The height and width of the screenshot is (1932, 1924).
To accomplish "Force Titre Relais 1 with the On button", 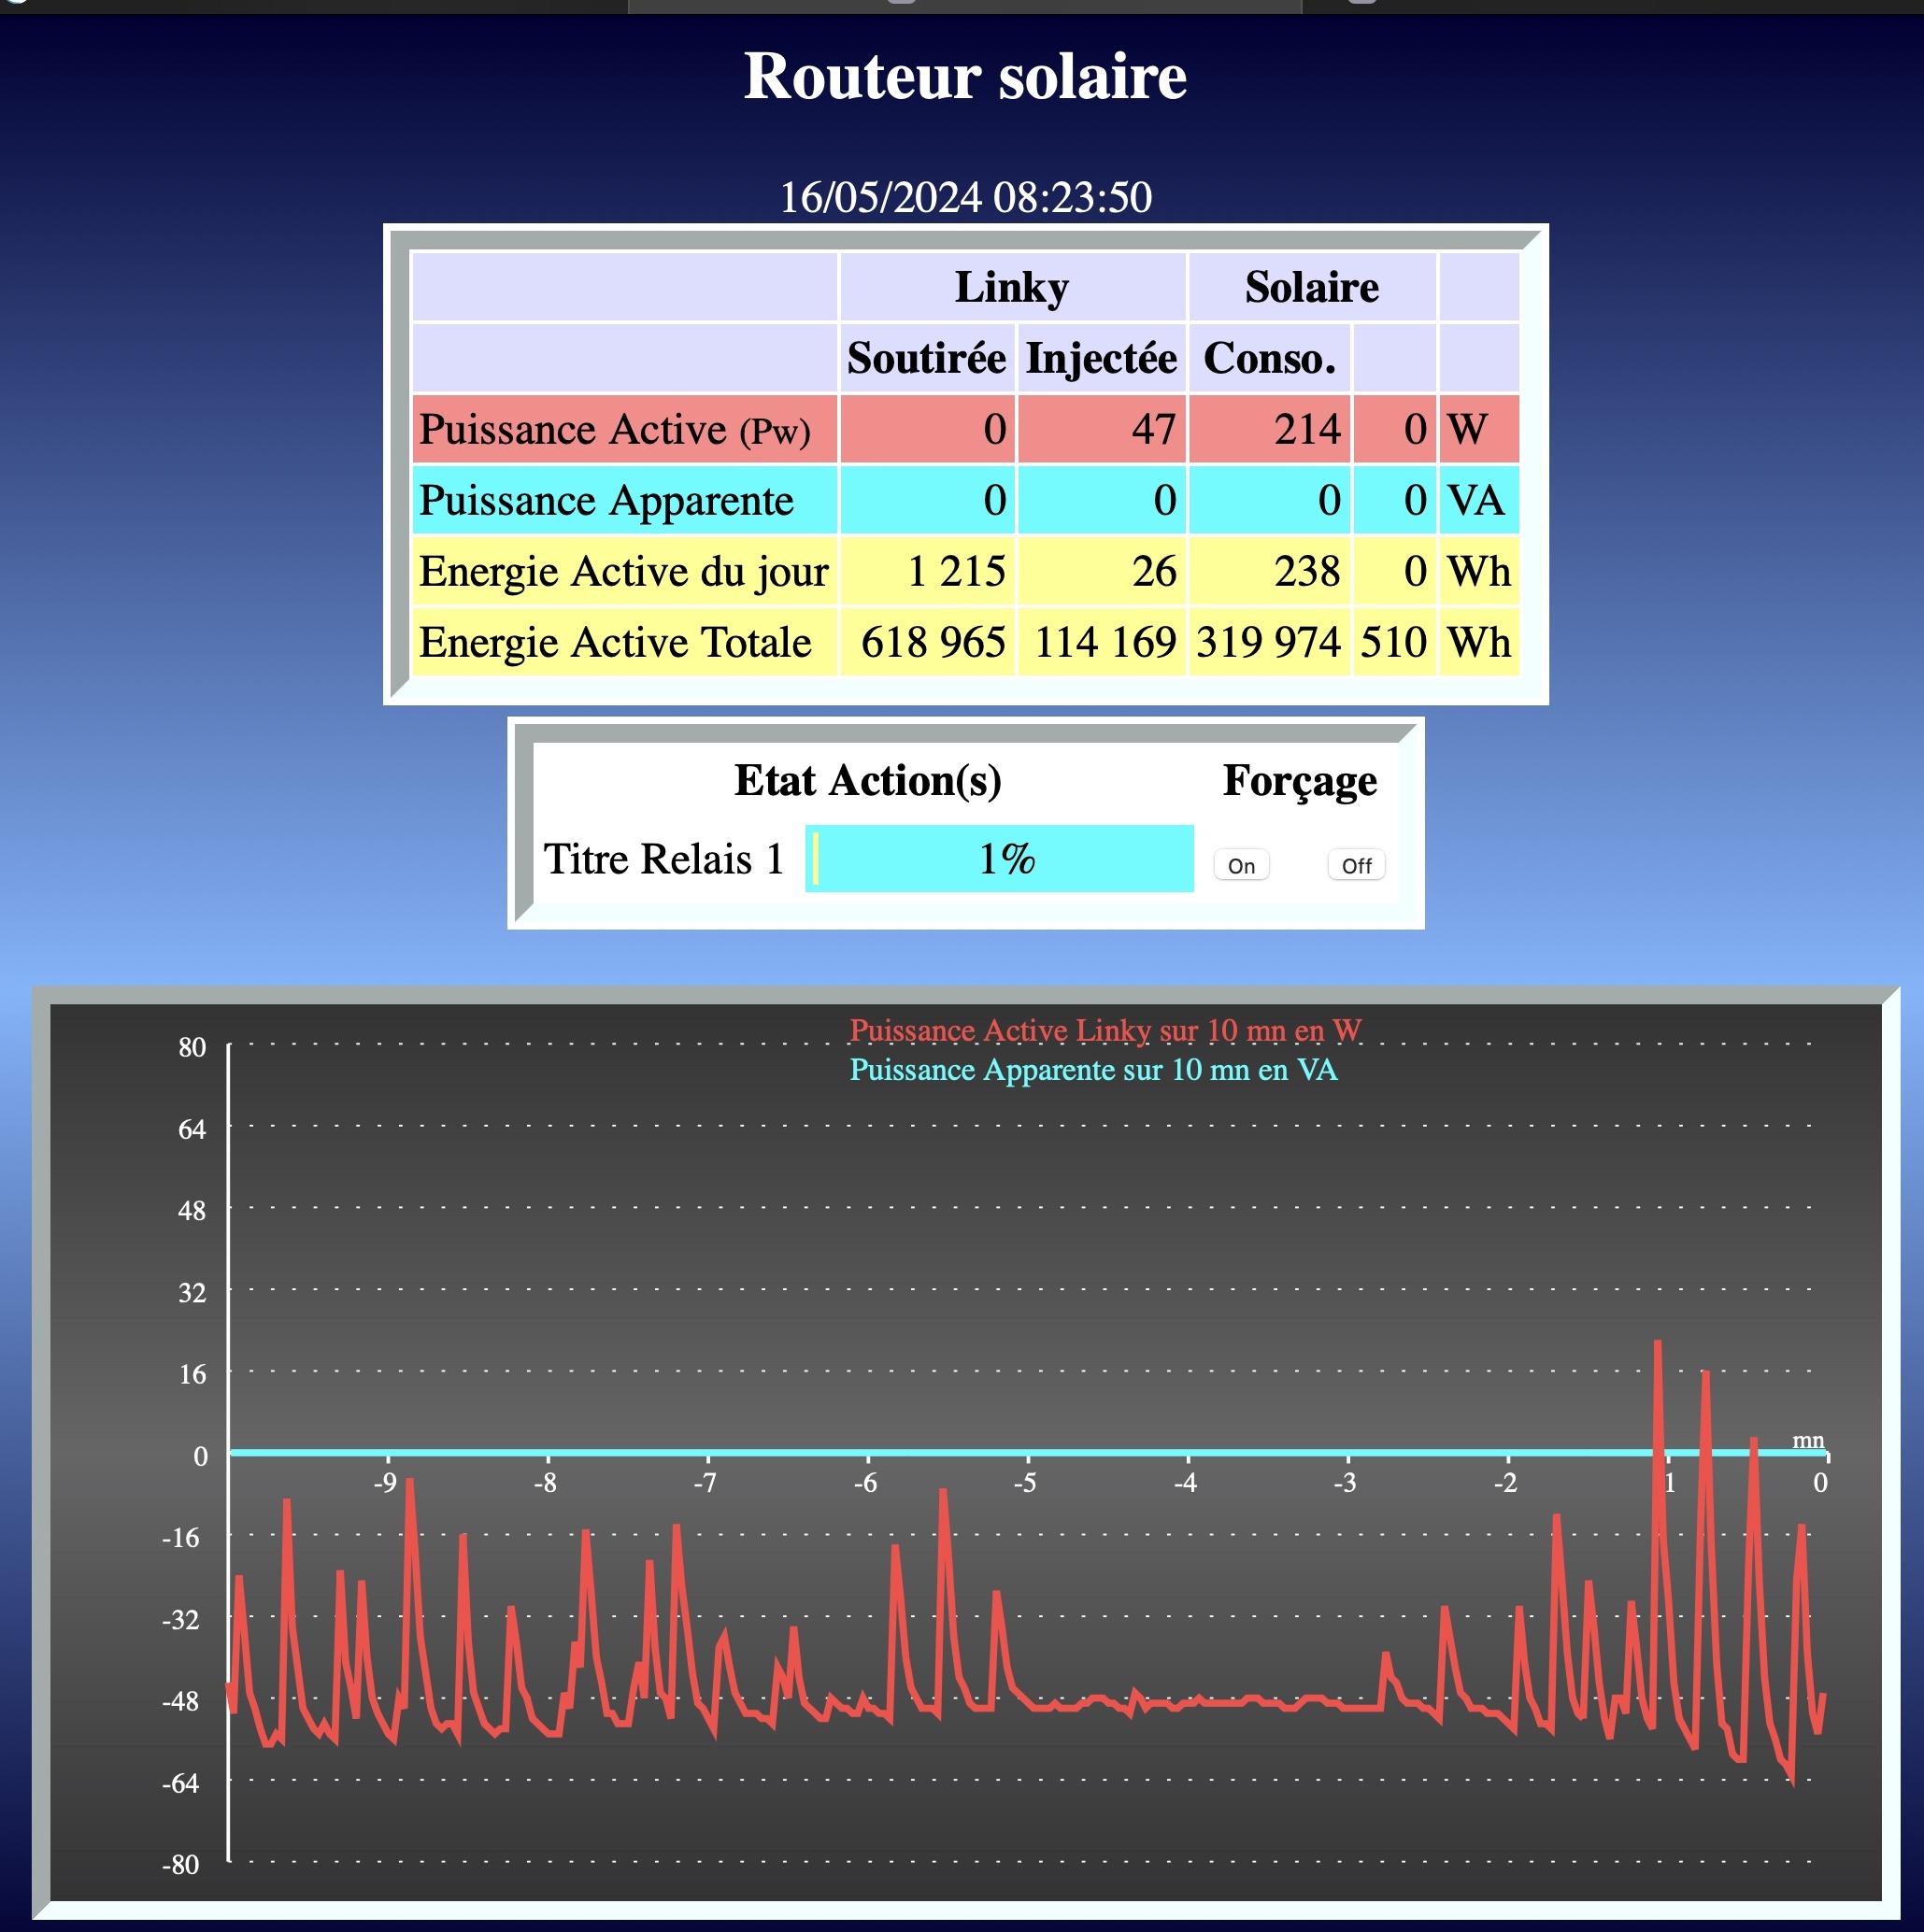I will pyautogui.click(x=1241, y=866).
